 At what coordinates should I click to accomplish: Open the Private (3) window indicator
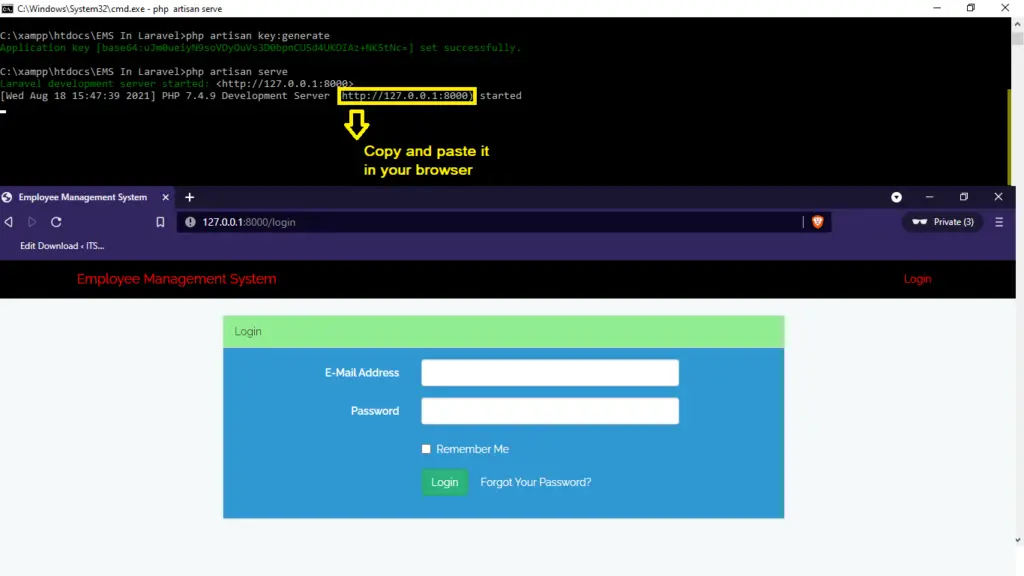pyautogui.click(x=942, y=222)
